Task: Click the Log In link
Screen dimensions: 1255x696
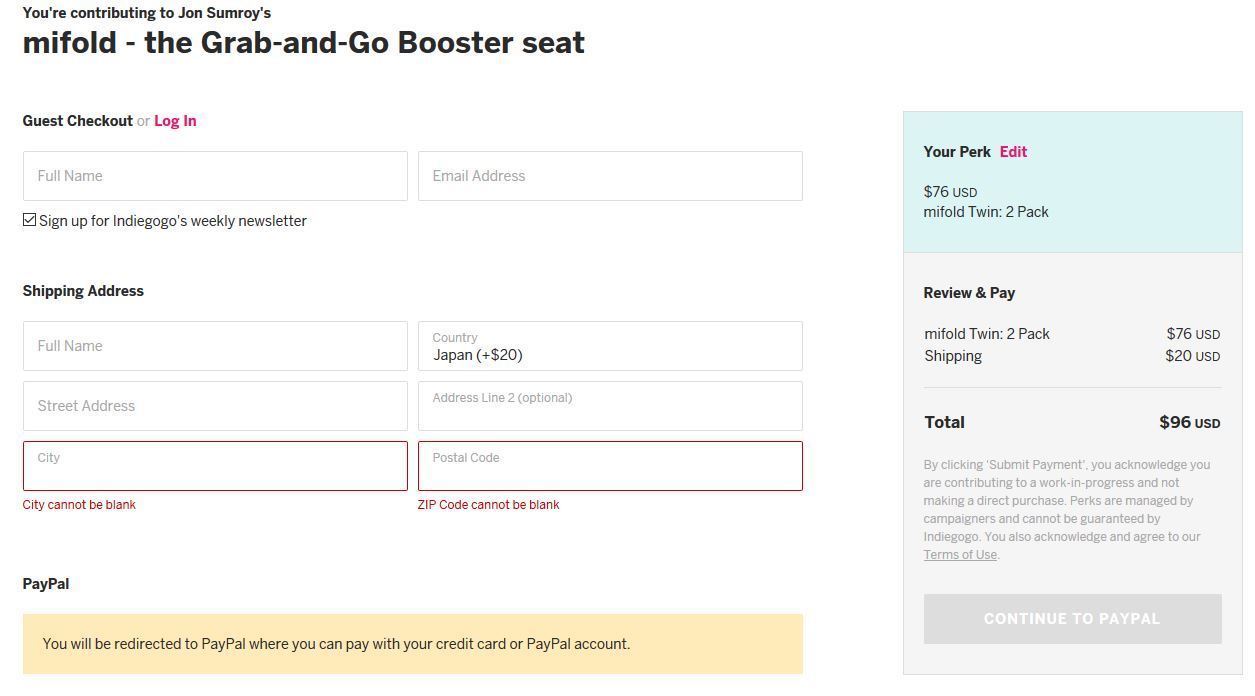Action: click(x=175, y=121)
